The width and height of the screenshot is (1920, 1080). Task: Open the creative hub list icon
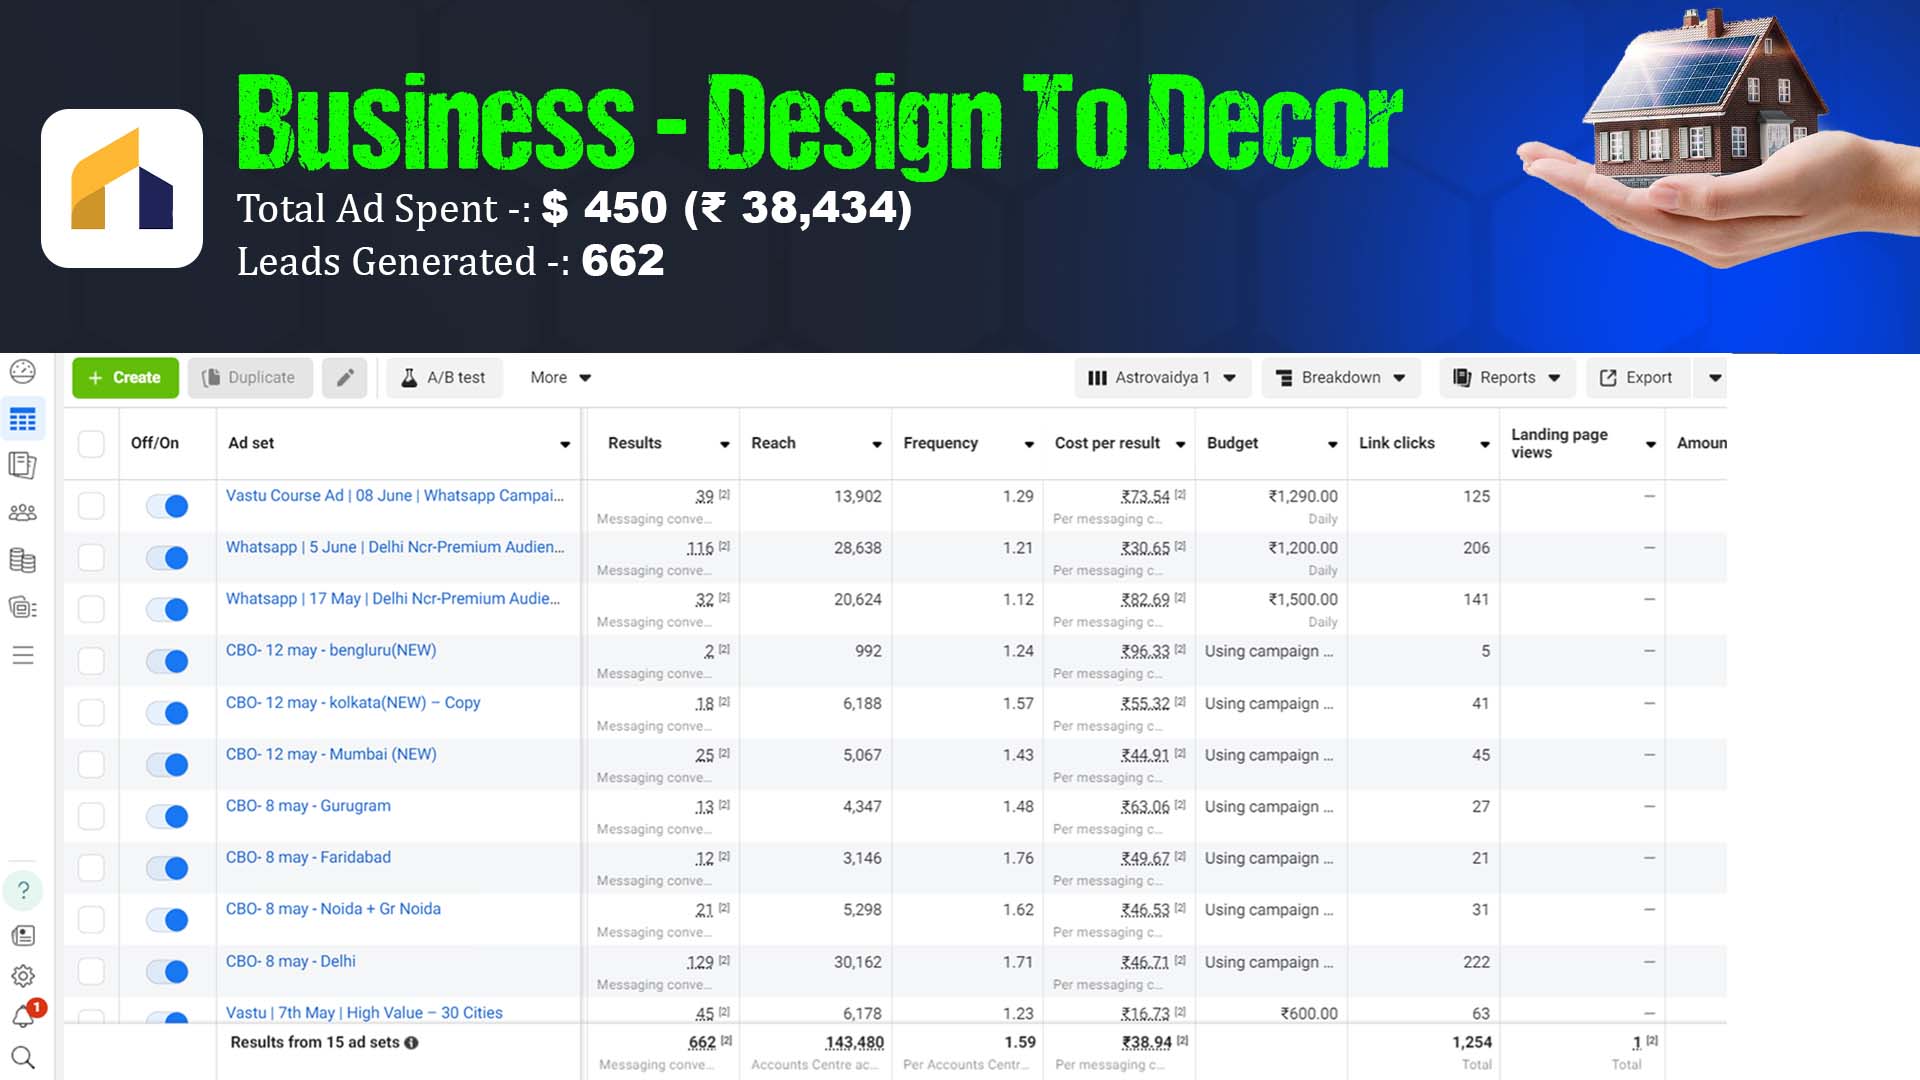click(23, 607)
